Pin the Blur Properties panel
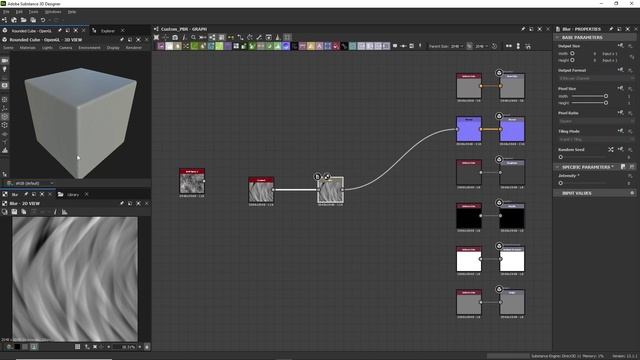 (611, 29)
